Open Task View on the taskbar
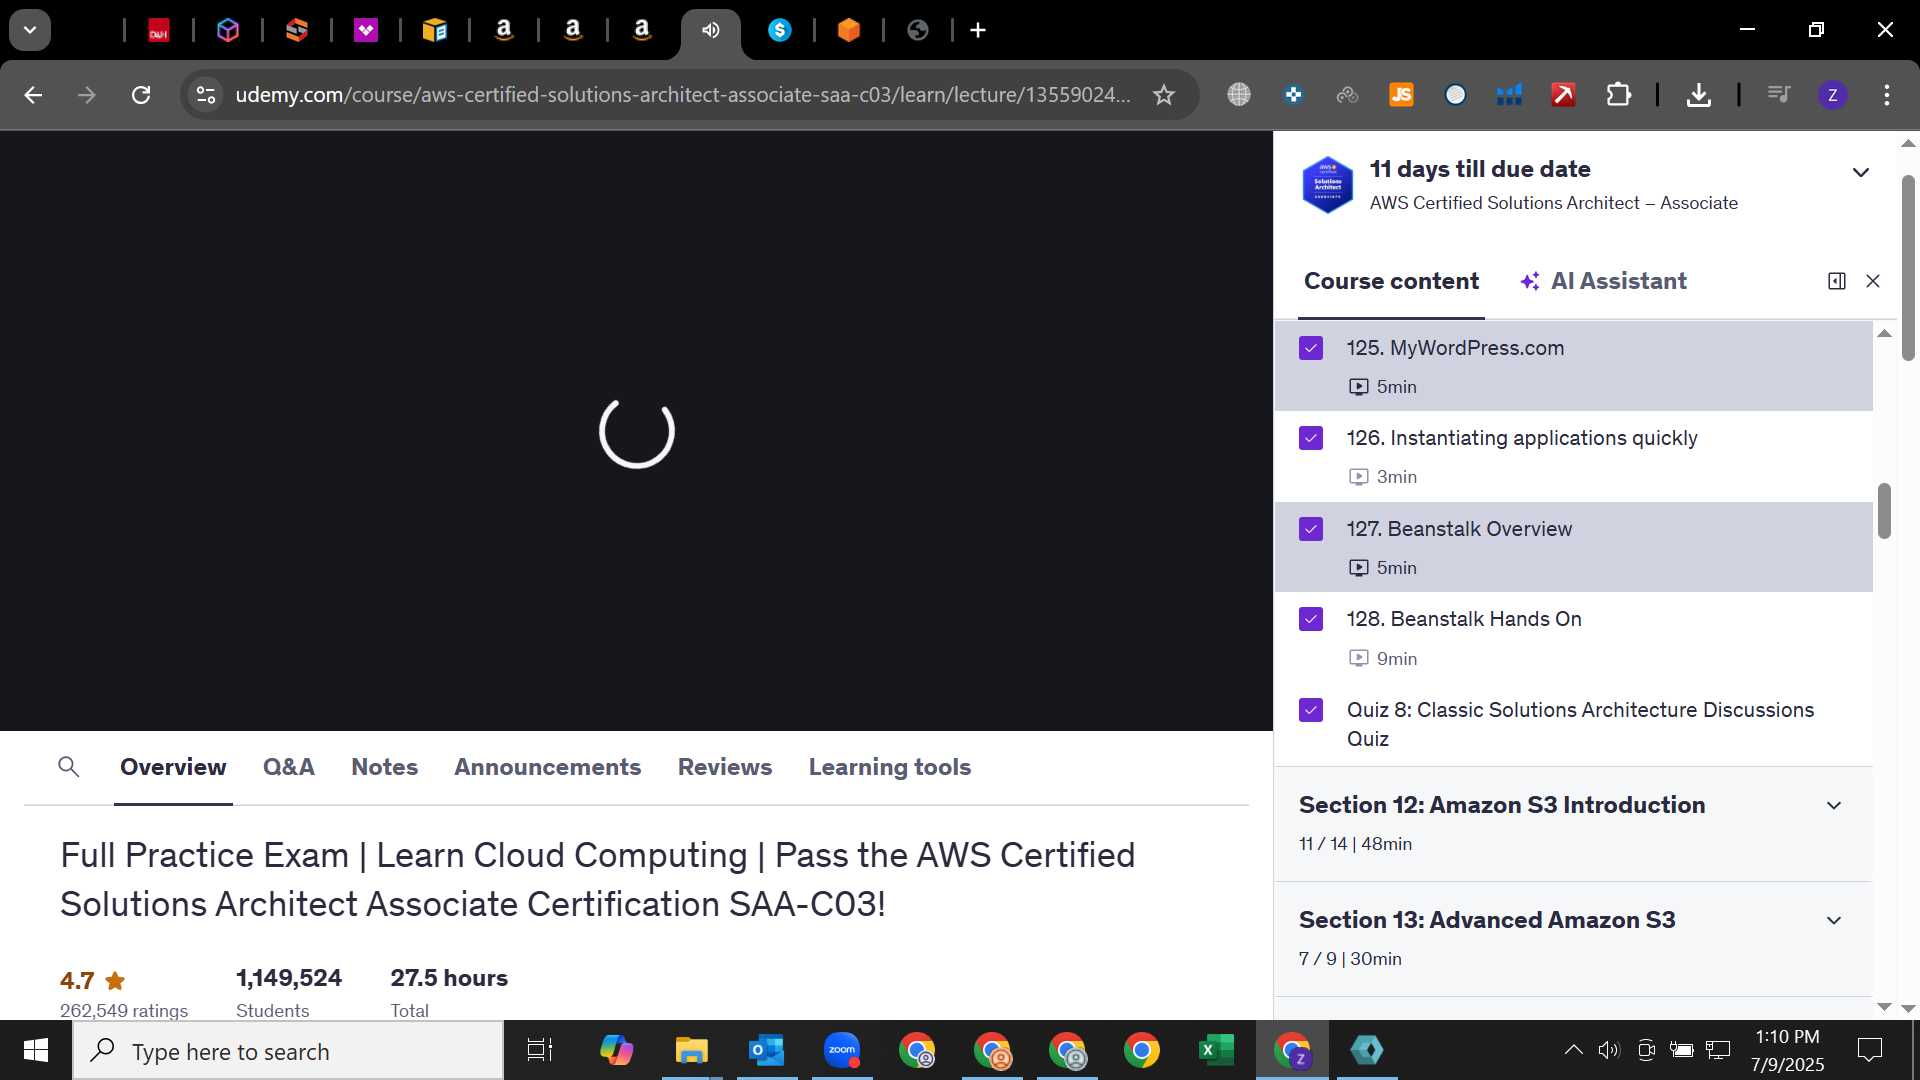The width and height of the screenshot is (1920, 1080). (540, 1051)
